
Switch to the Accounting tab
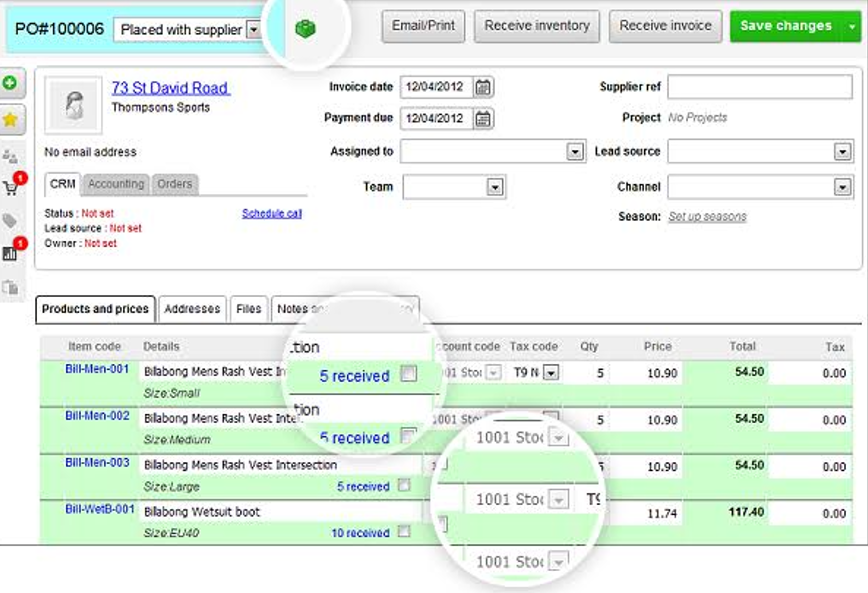tap(117, 184)
